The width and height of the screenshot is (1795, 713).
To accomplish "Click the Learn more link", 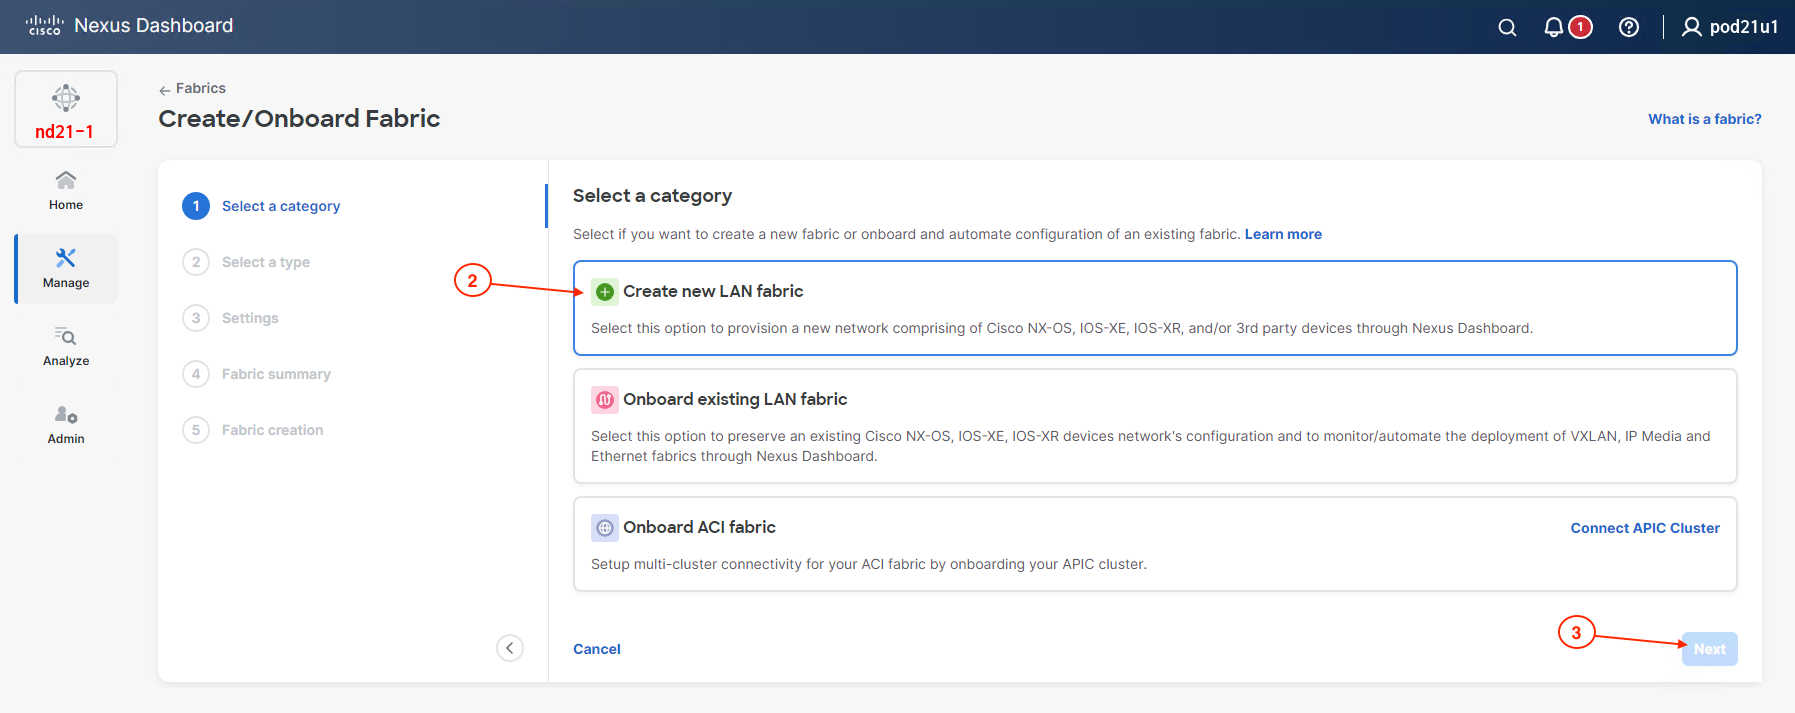I will (x=1282, y=234).
